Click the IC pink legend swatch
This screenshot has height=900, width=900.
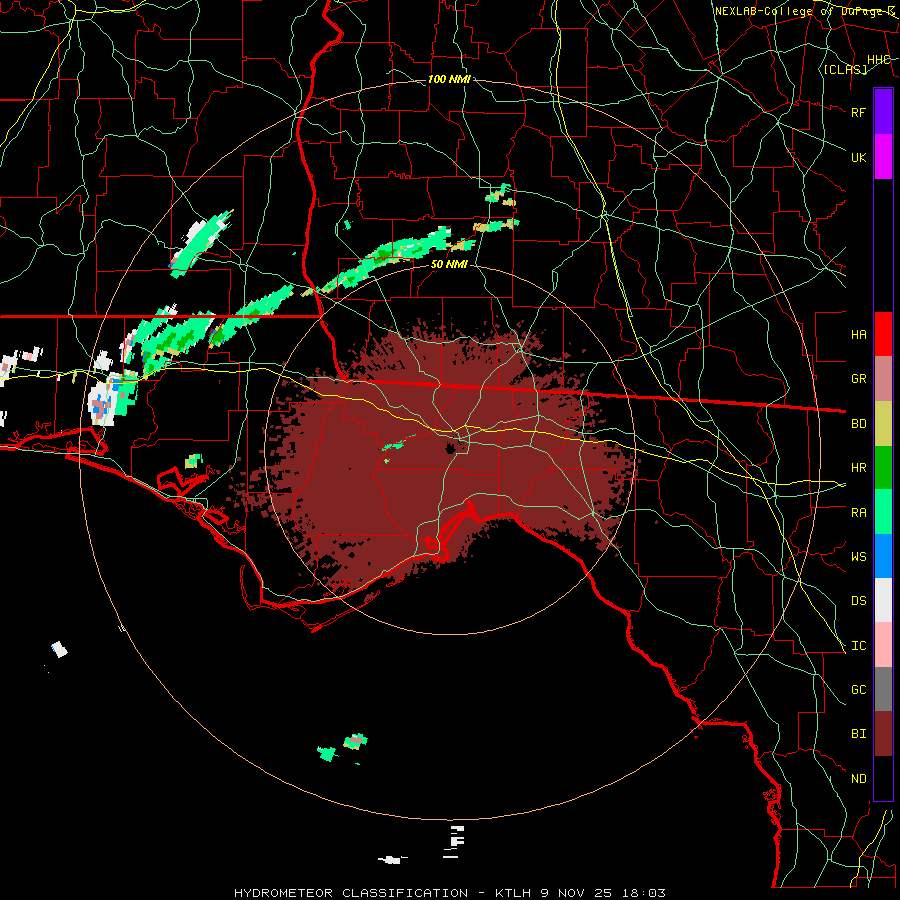pyautogui.click(x=883, y=645)
